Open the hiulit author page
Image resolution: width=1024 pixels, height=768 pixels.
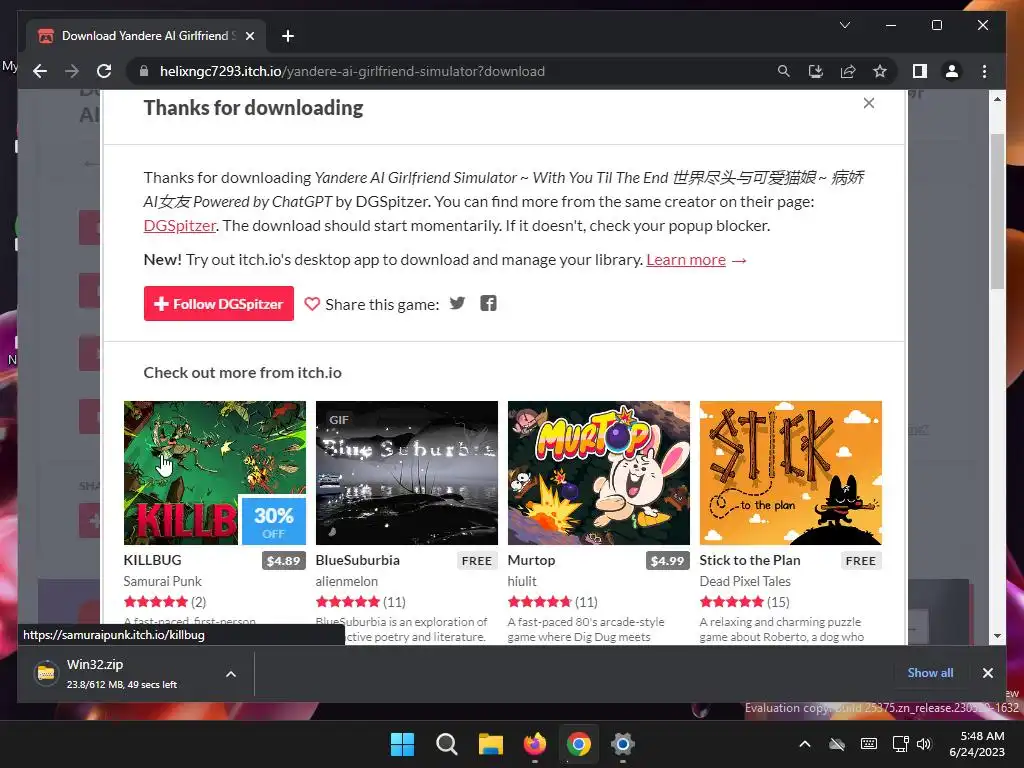click(522, 581)
